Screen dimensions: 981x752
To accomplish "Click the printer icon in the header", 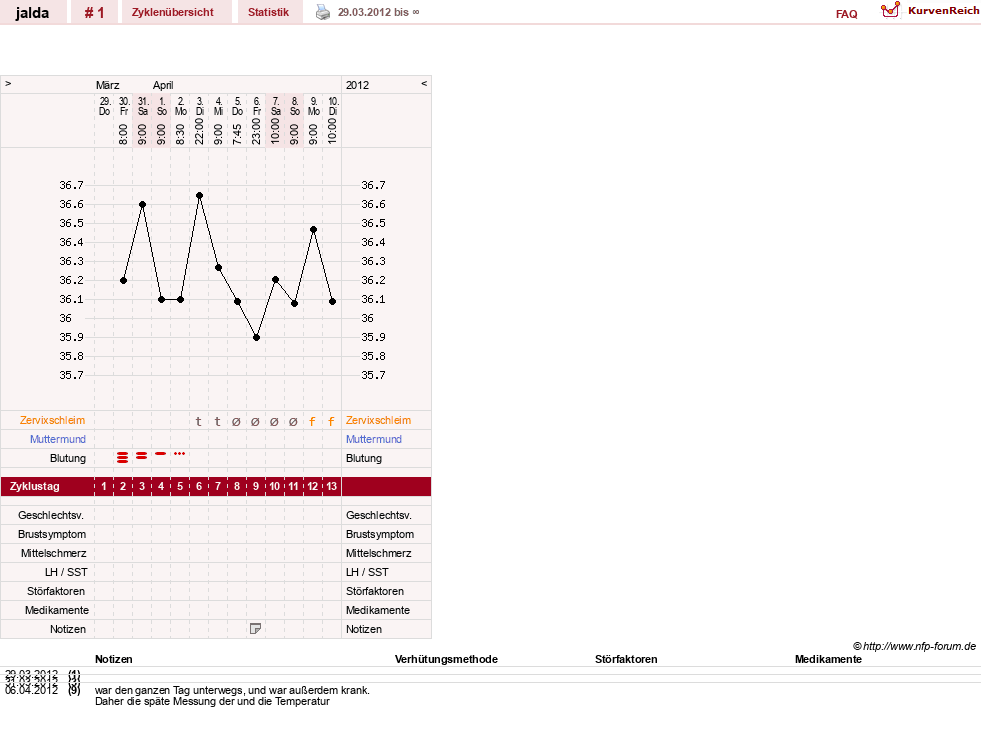I will [323, 12].
